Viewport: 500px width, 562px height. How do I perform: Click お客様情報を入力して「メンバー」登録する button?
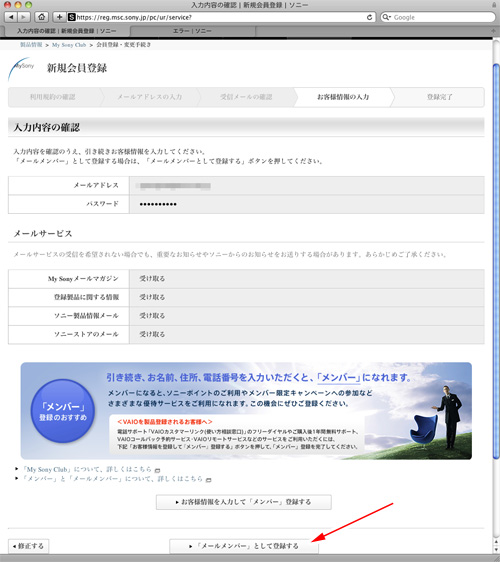pyautogui.click(x=244, y=502)
